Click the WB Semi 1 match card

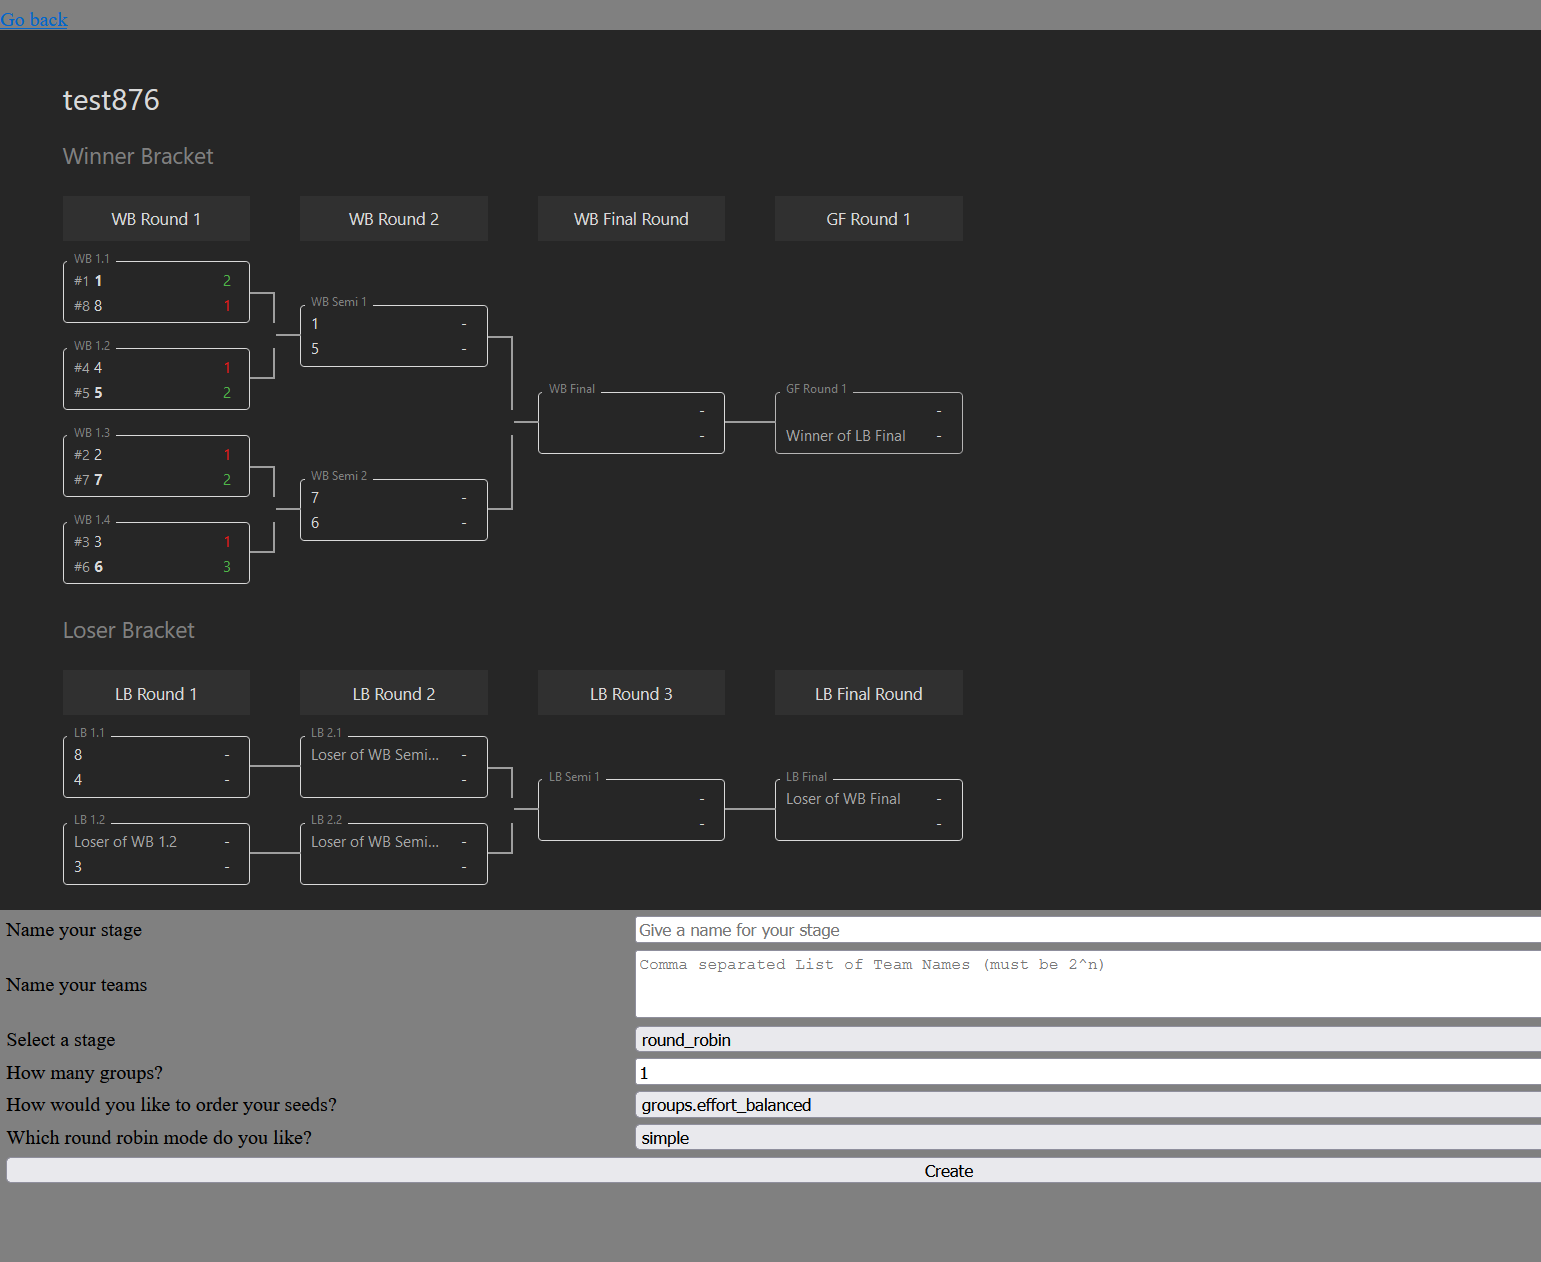coord(393,335)
